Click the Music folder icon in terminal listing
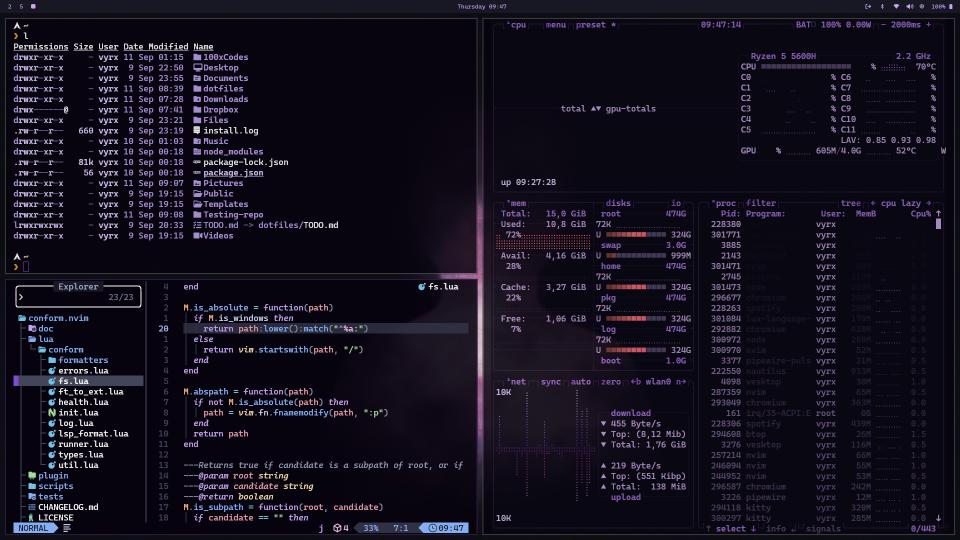 click(x=197, y=141)
